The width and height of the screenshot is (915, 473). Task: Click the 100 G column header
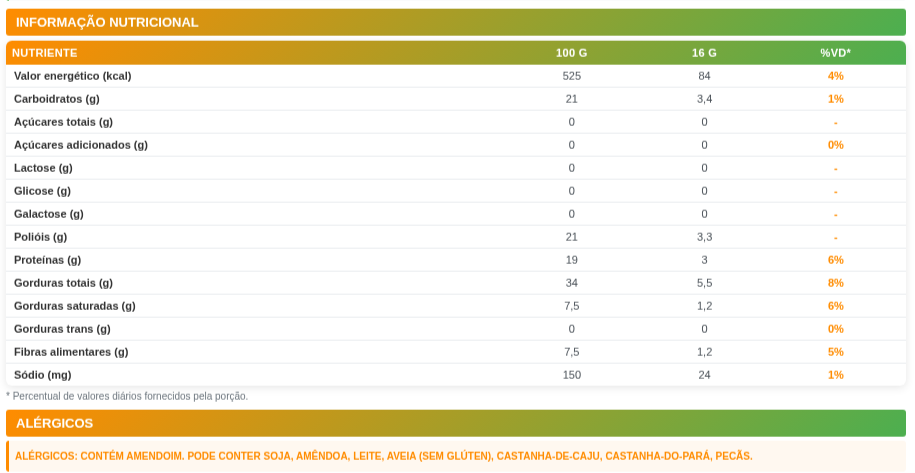[x=571, y=53]
